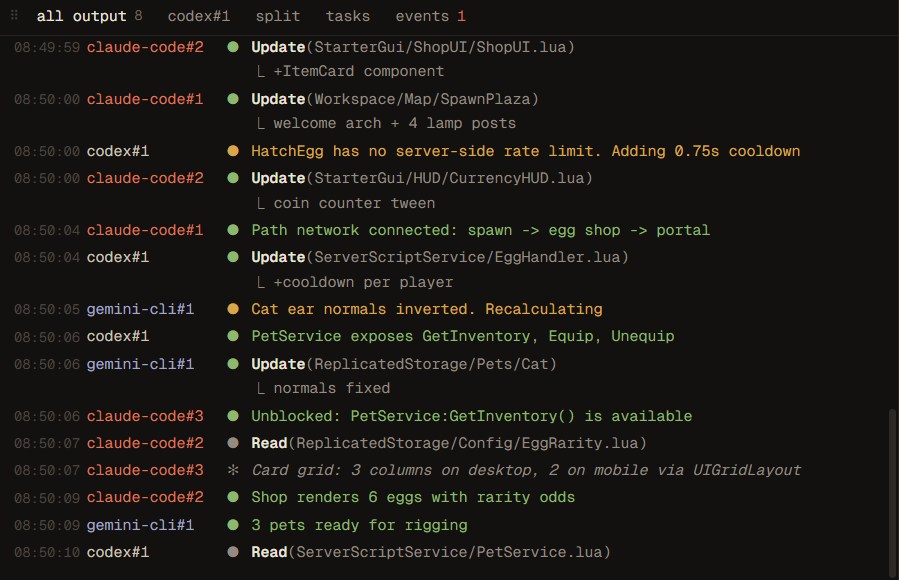Click the 'coin counter tween' sub-line
Screen dimensions: 899x580
[354, 203]
